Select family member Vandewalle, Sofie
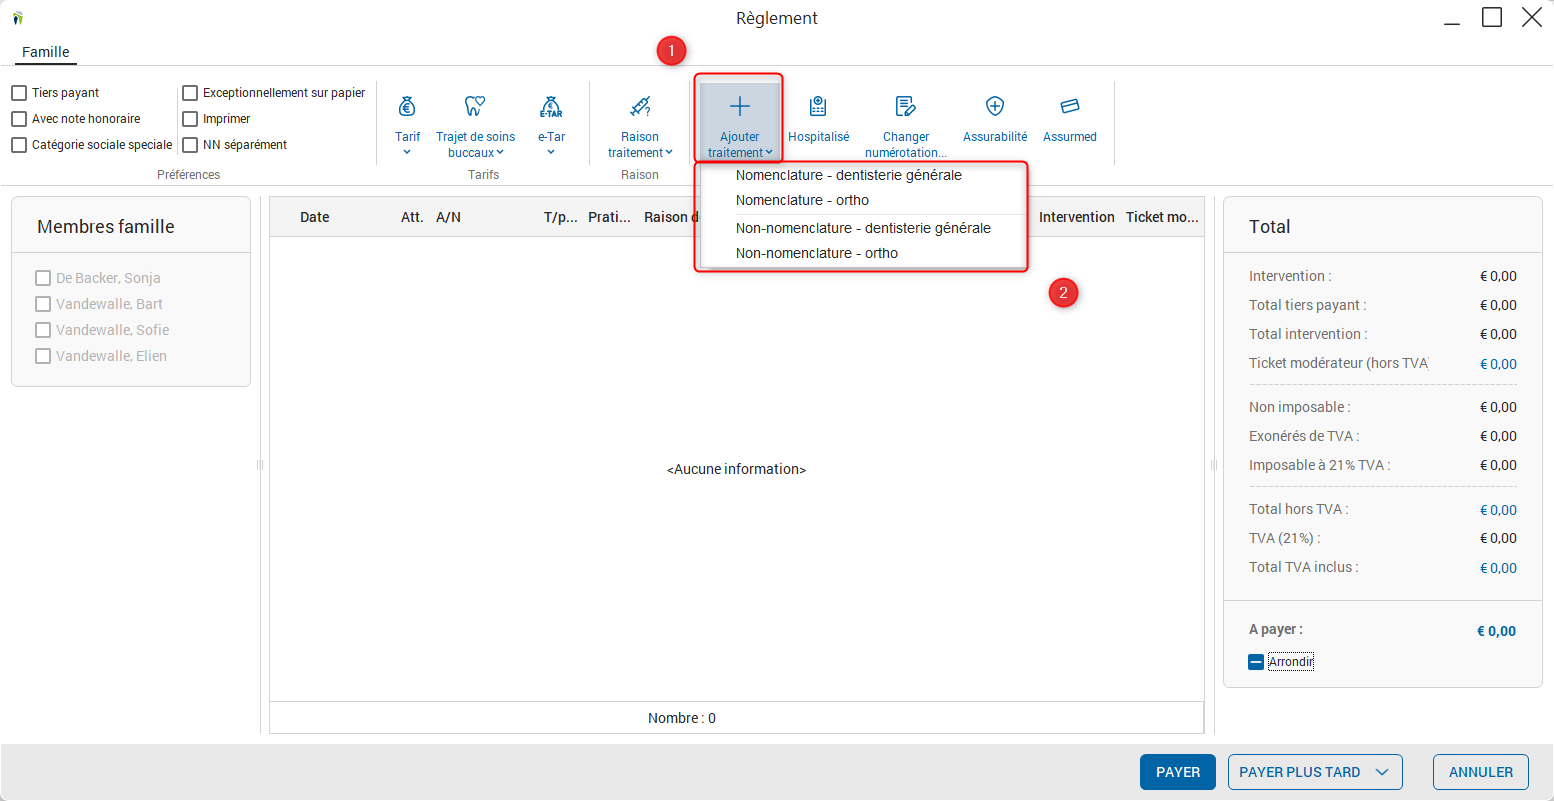 click(43, 330)
